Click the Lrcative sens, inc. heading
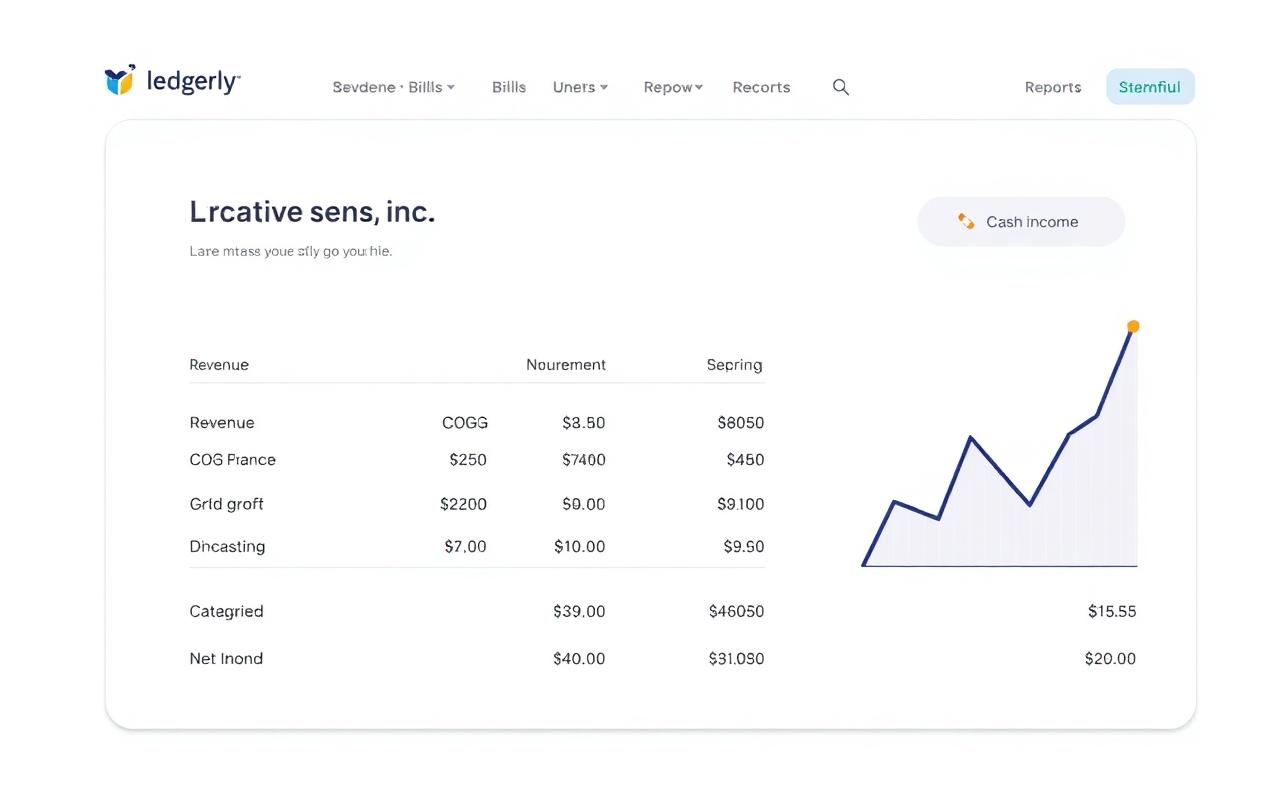Viewport: 1280px width, 800px height. point(312,211)
